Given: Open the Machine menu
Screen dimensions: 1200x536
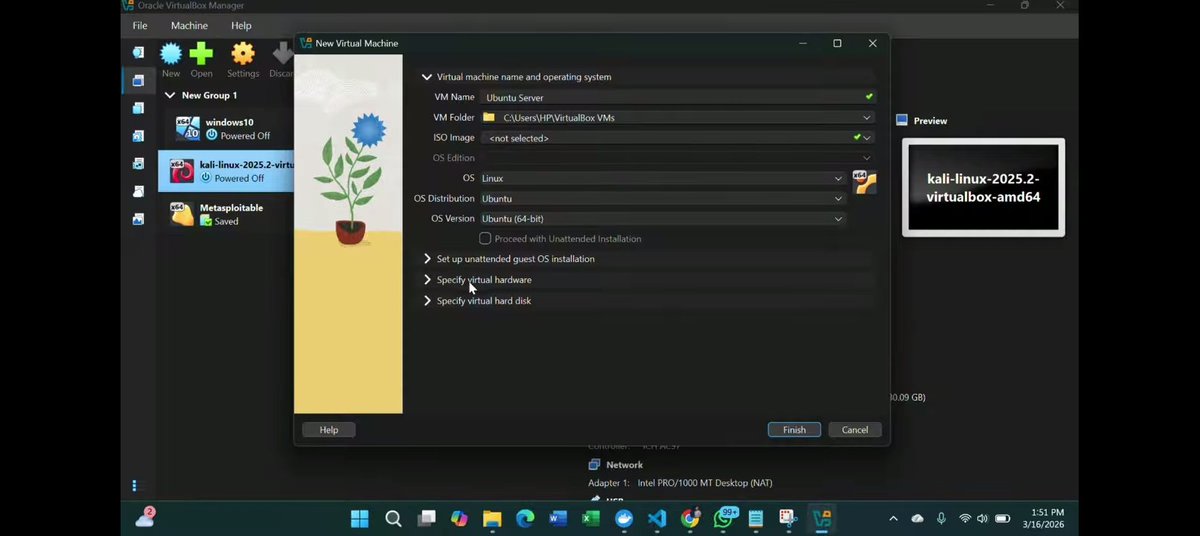Looking at the screenshot, I should (190, 25).
